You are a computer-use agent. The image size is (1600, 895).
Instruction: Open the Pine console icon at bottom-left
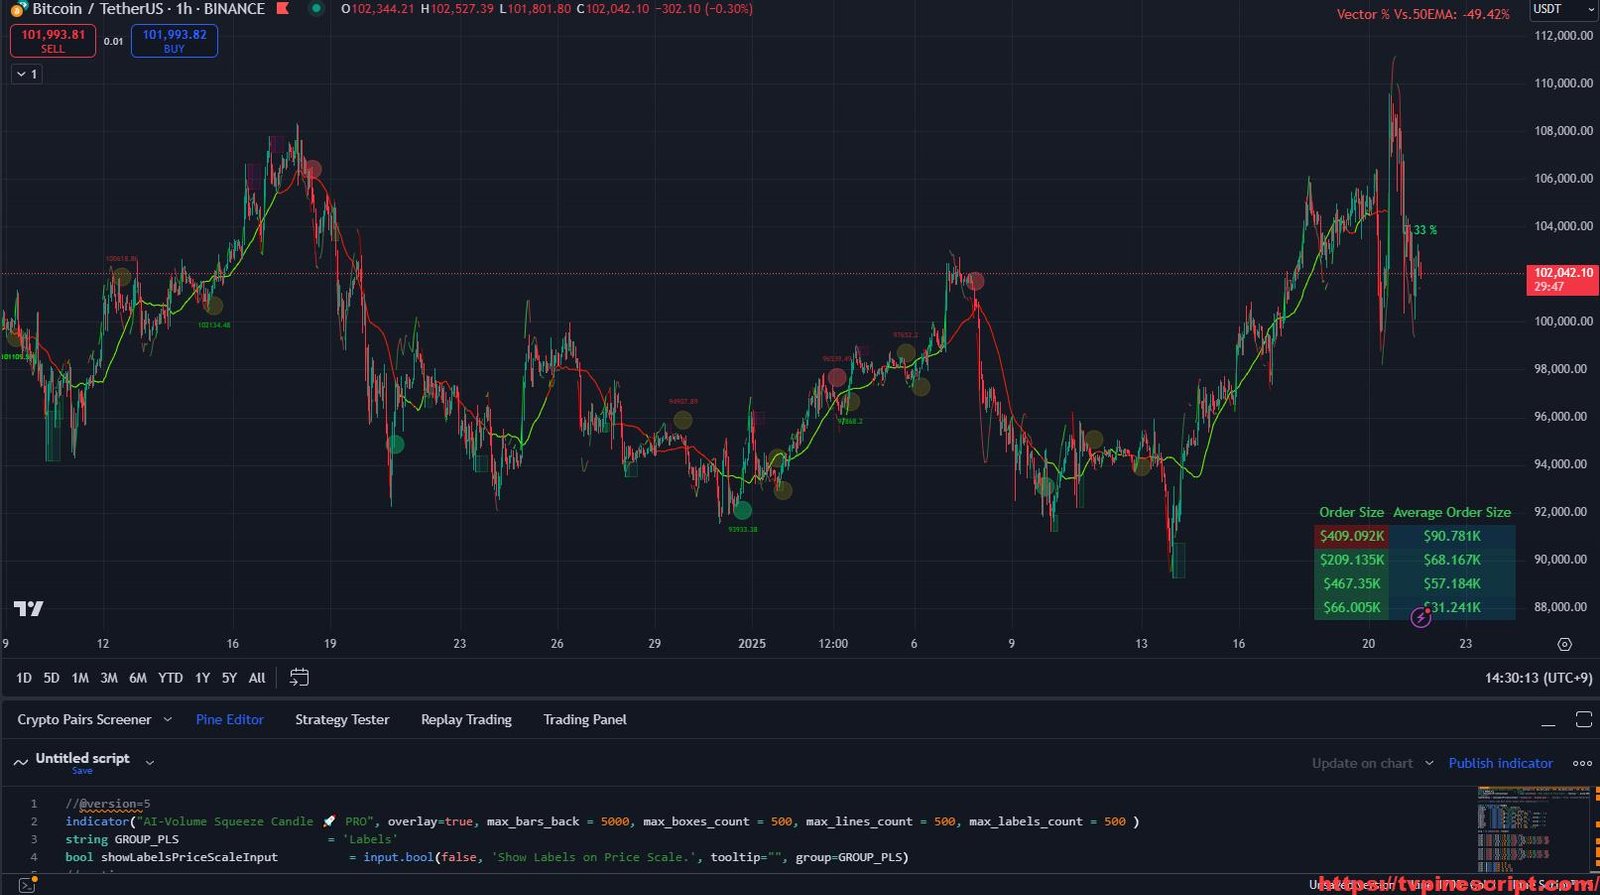click(x=27, y=885)
